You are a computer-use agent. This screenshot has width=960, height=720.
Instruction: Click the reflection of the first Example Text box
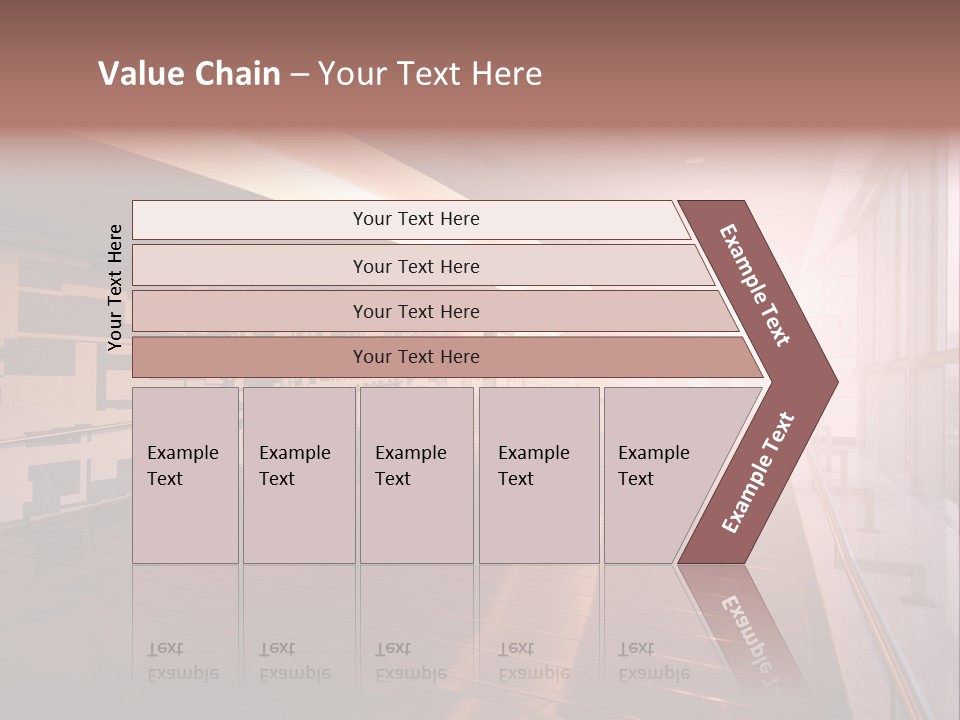(x=184, y=640)
